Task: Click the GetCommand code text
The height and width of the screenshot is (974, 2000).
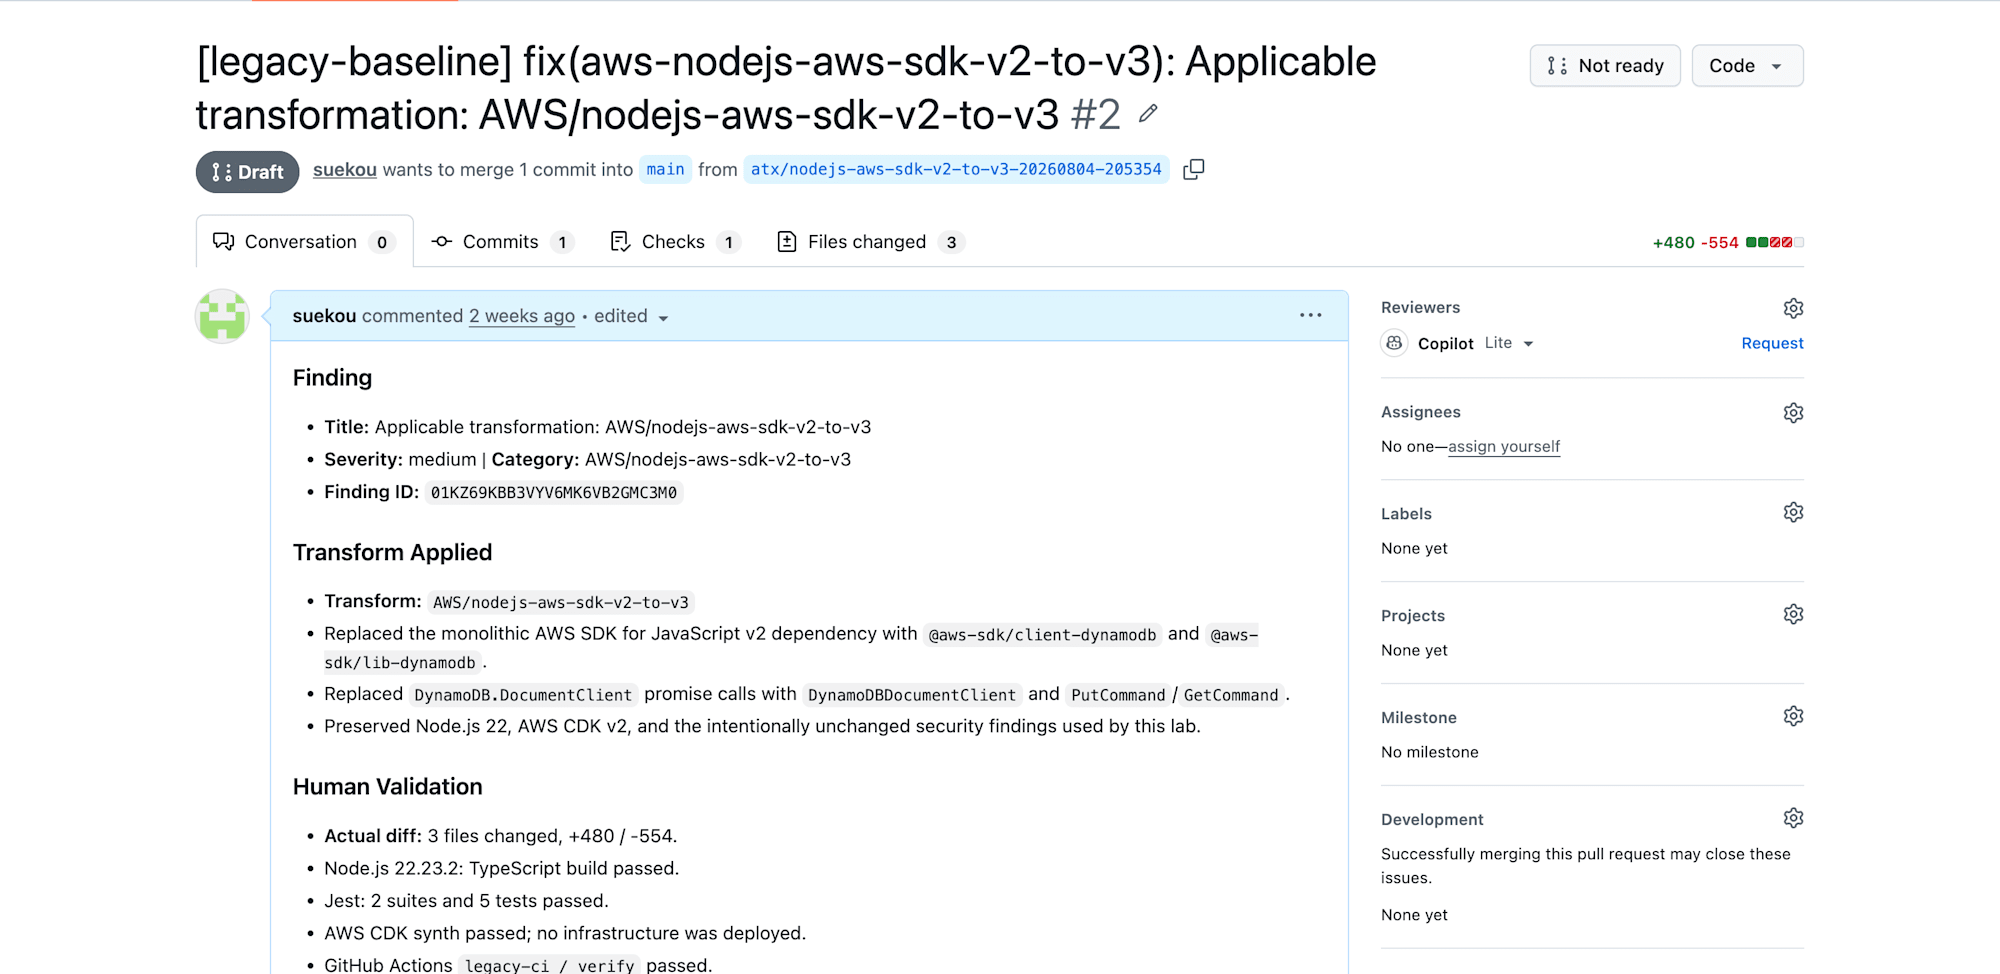Action: pos(1231,695)
